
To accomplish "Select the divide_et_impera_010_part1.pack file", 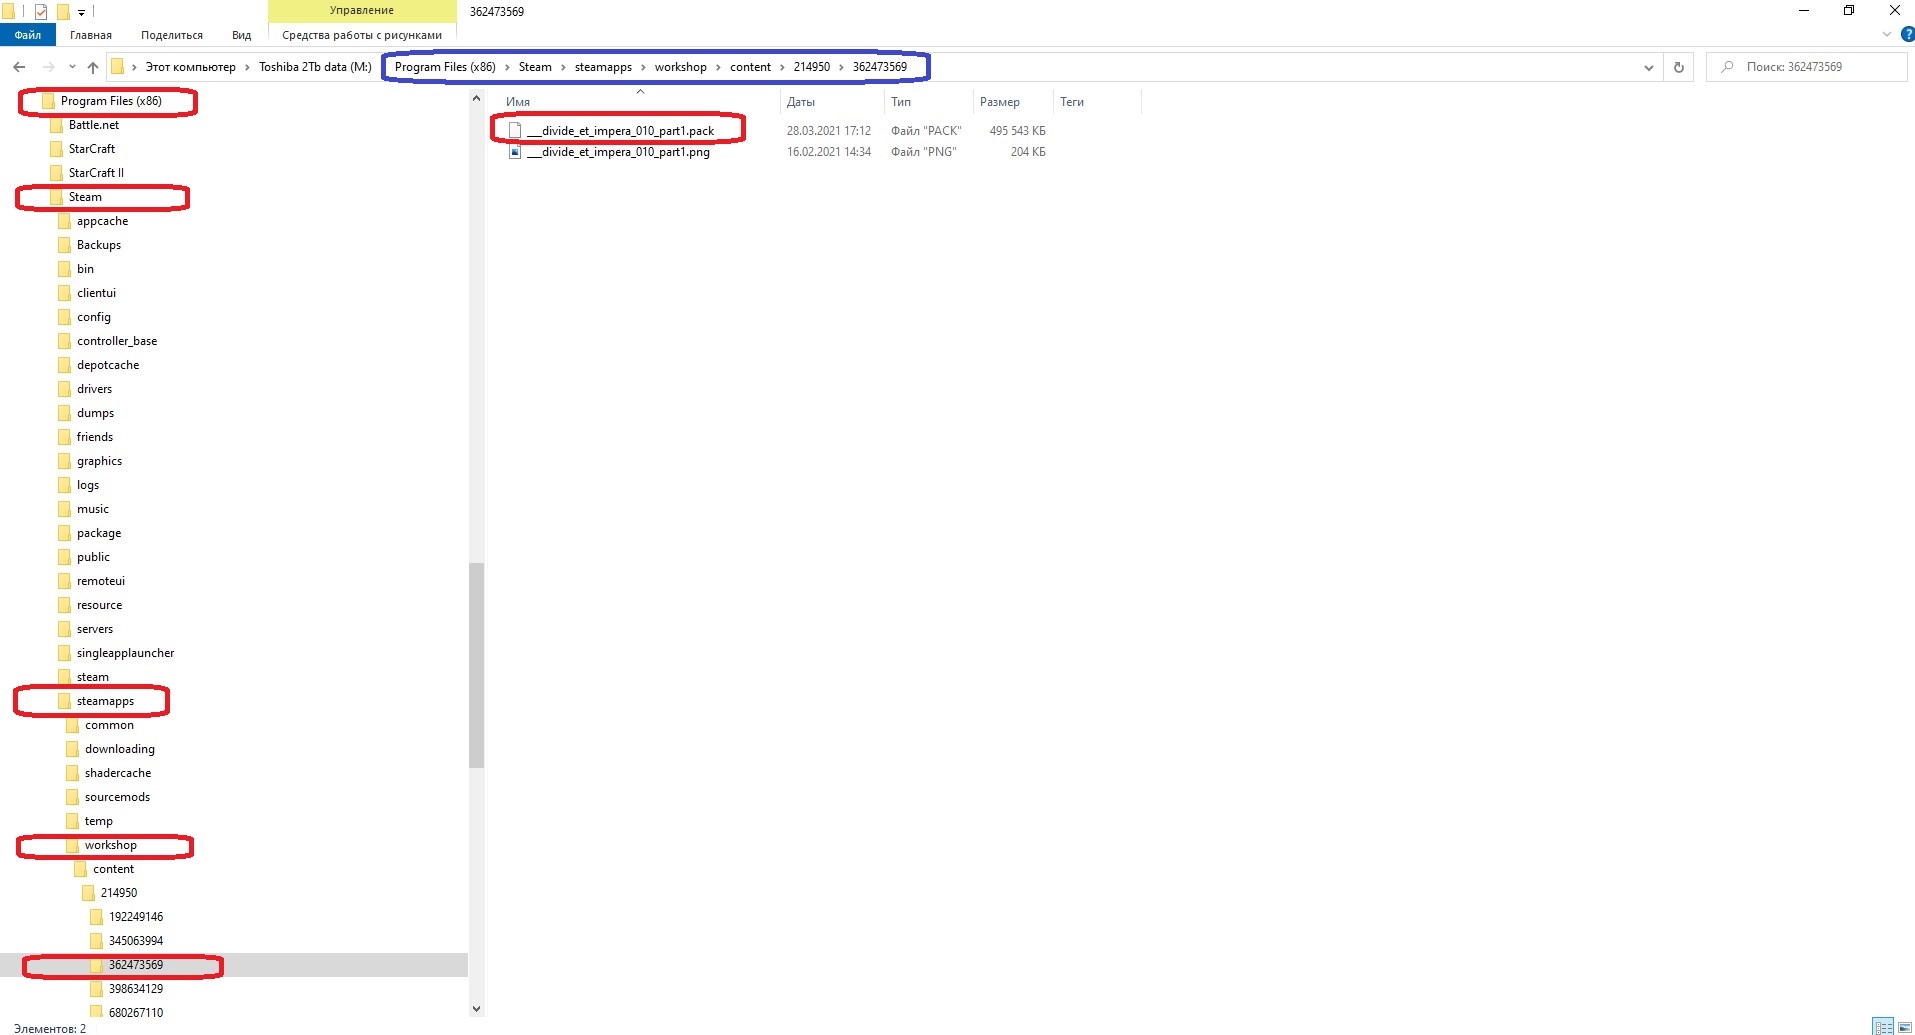I will click(x=620, y=130).
